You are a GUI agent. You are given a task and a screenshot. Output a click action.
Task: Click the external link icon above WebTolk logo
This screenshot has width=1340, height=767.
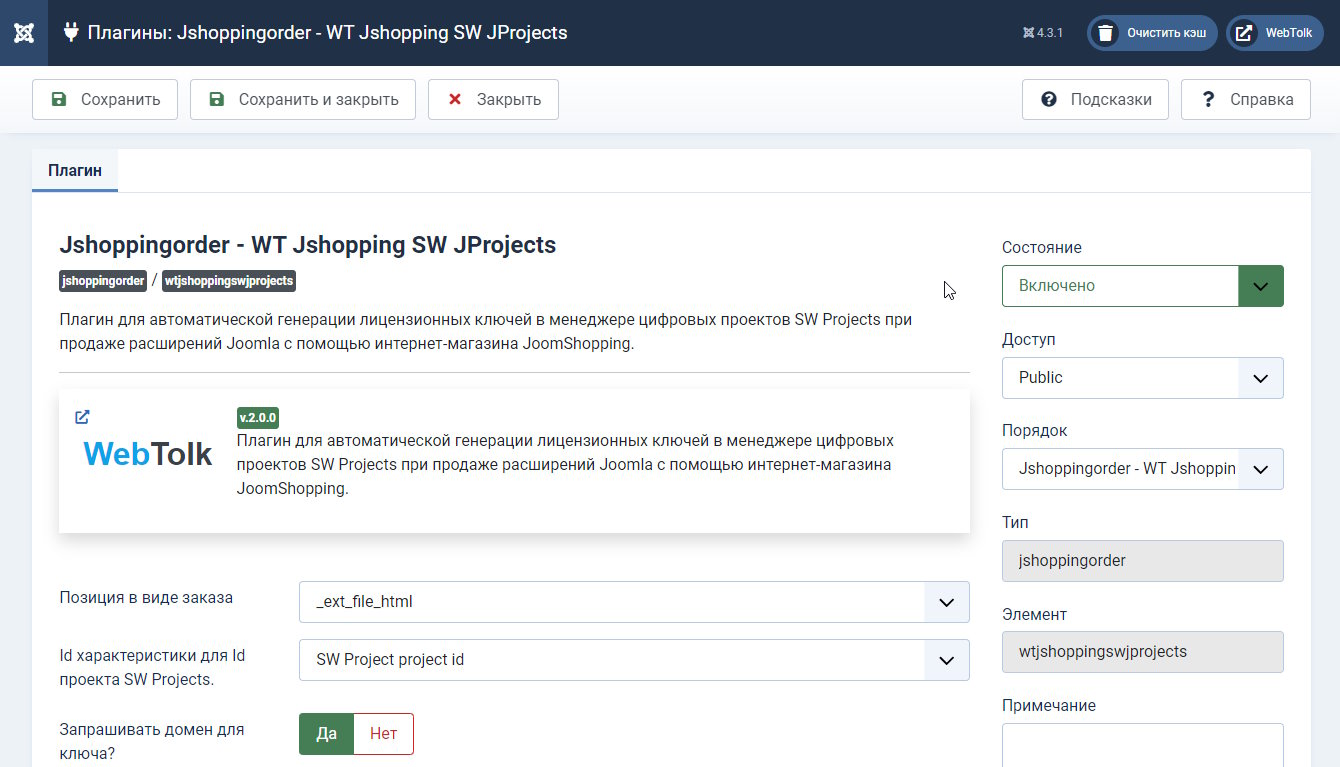[x=82, y=417]
